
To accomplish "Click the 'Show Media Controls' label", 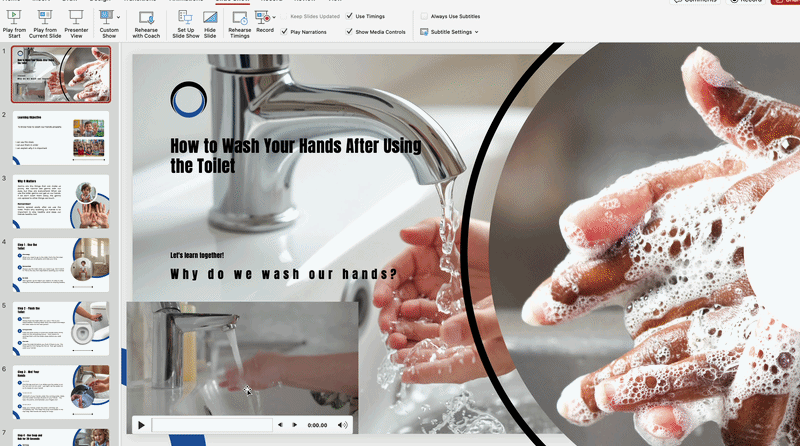I will point(381,32).
